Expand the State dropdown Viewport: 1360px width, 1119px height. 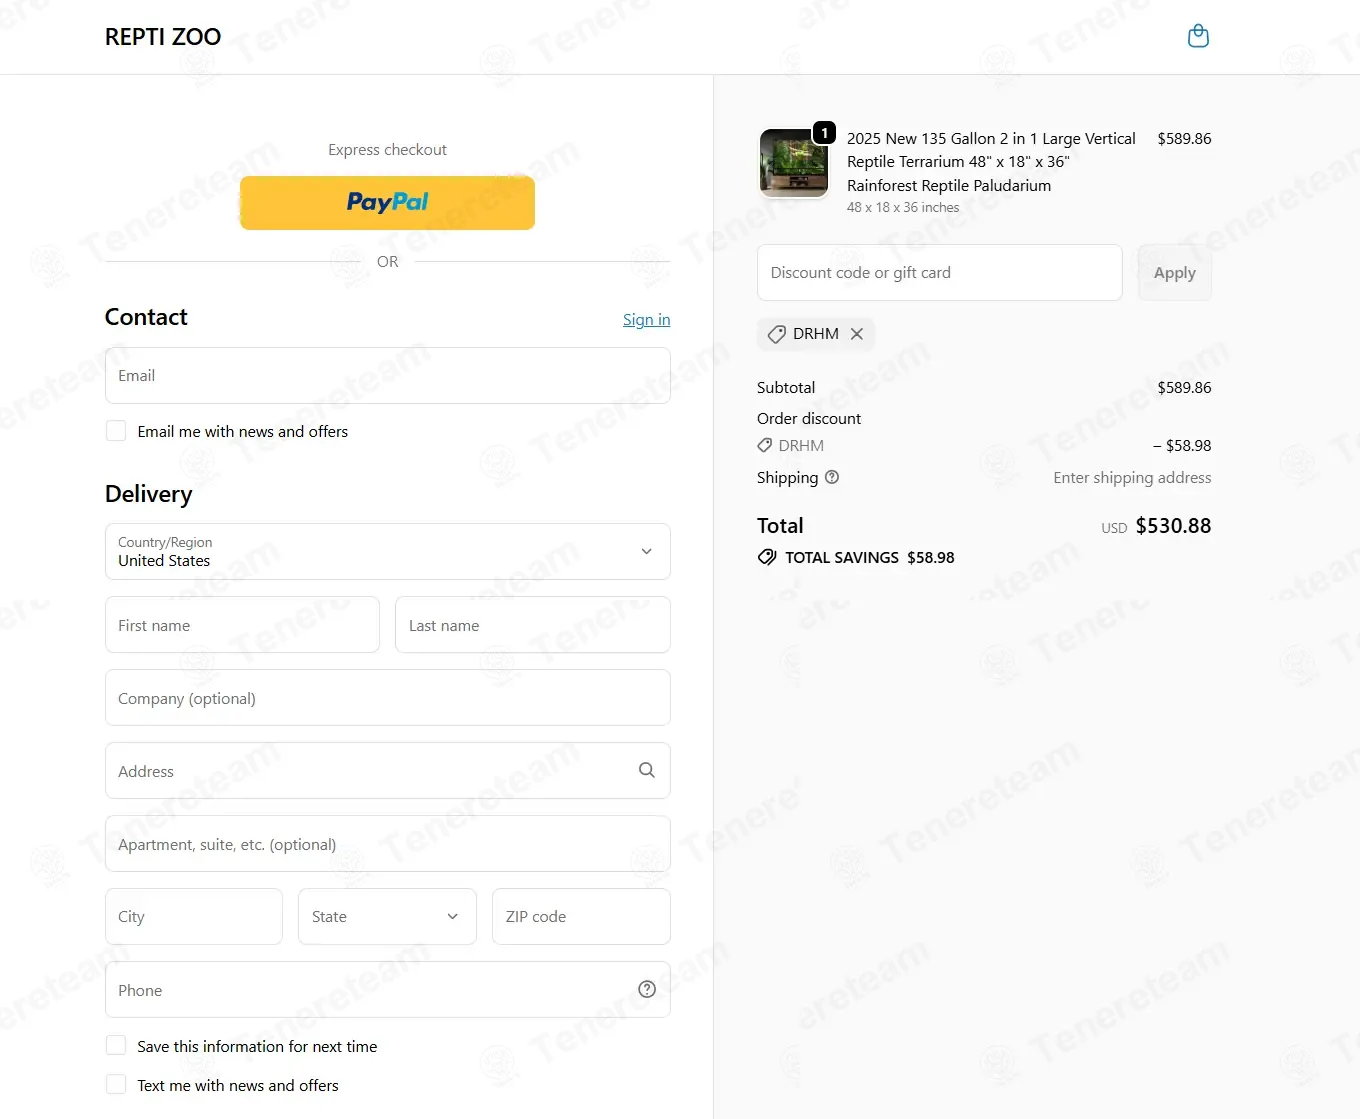(x=387, y=916)
